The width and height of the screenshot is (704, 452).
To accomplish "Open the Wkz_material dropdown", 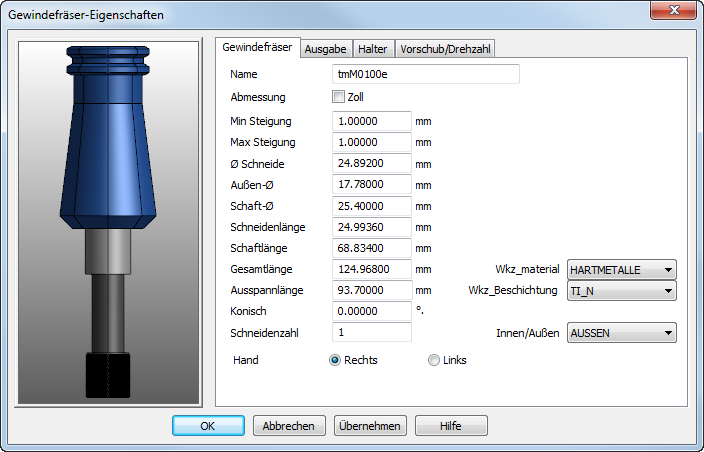I will [621, 270].
